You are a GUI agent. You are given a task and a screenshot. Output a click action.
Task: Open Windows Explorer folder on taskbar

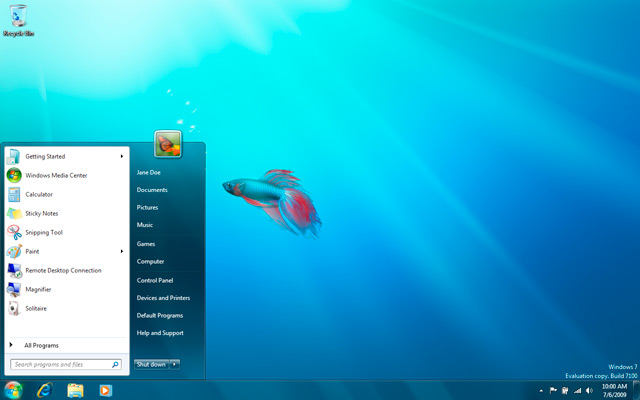tap(75, 391)
